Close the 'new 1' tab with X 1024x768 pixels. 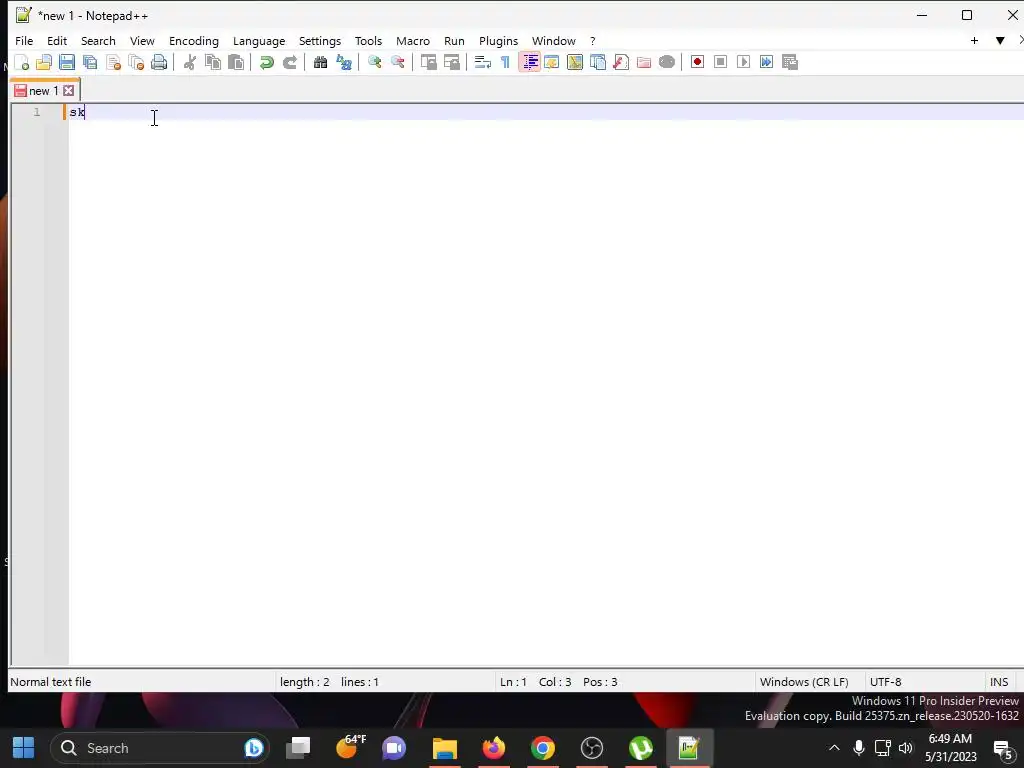click(69, 91)
